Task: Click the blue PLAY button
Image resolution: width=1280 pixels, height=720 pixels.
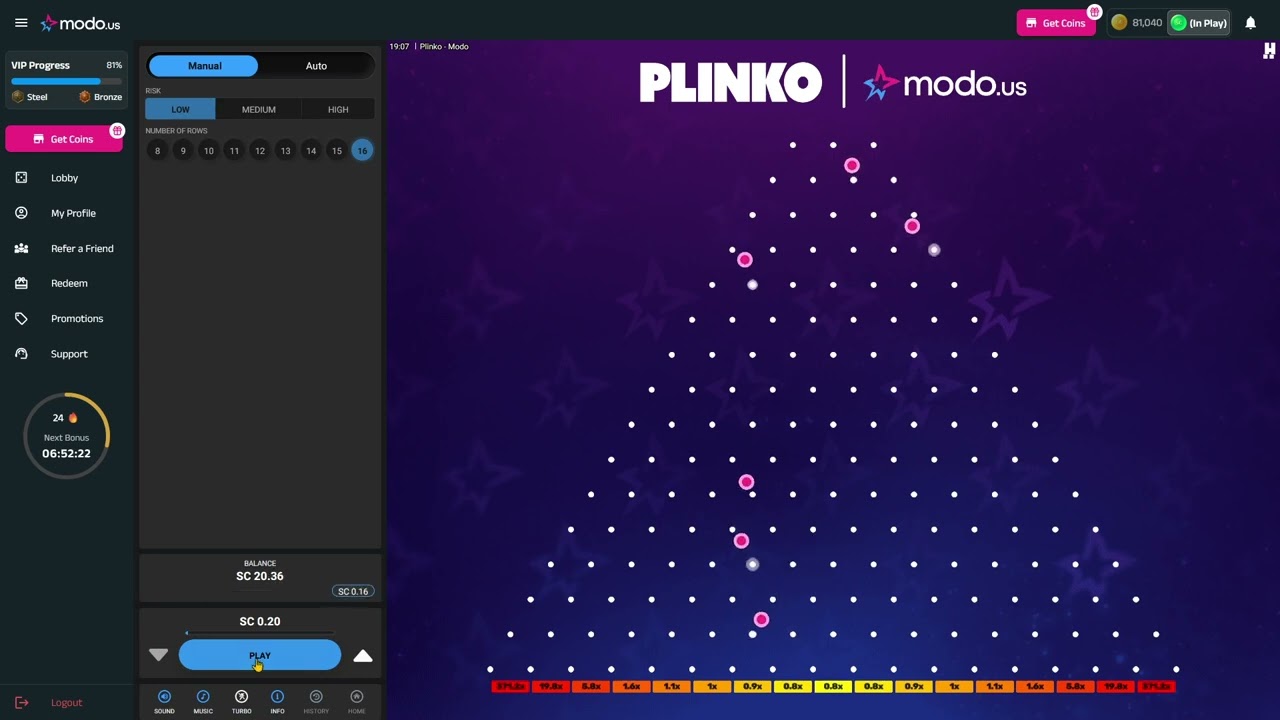Action: [x=260, y=656]
